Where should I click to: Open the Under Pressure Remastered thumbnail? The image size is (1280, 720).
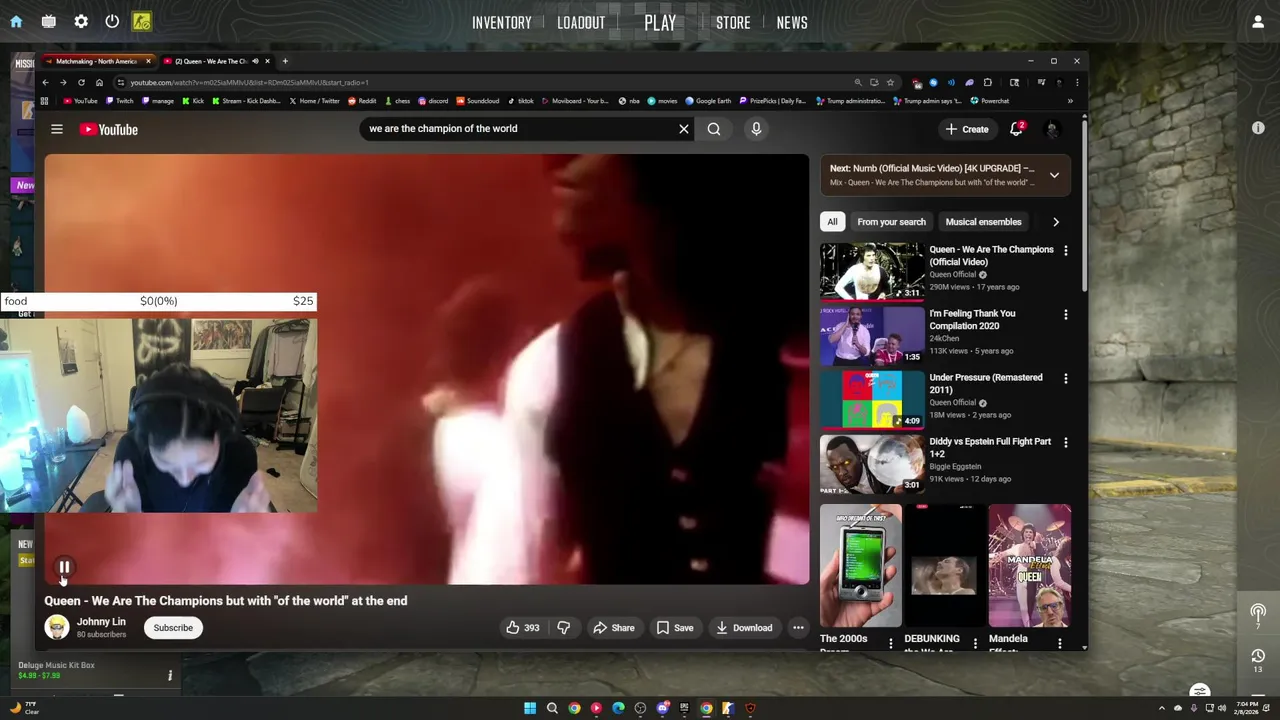872,399
